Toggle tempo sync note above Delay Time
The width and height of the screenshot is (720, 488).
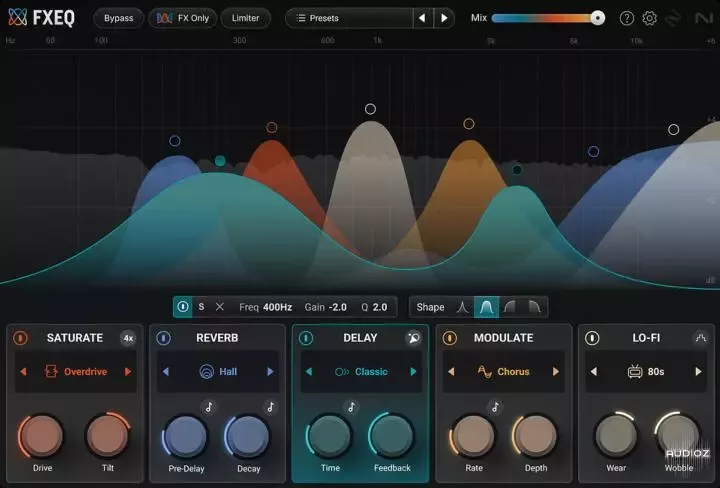point(352,407)
